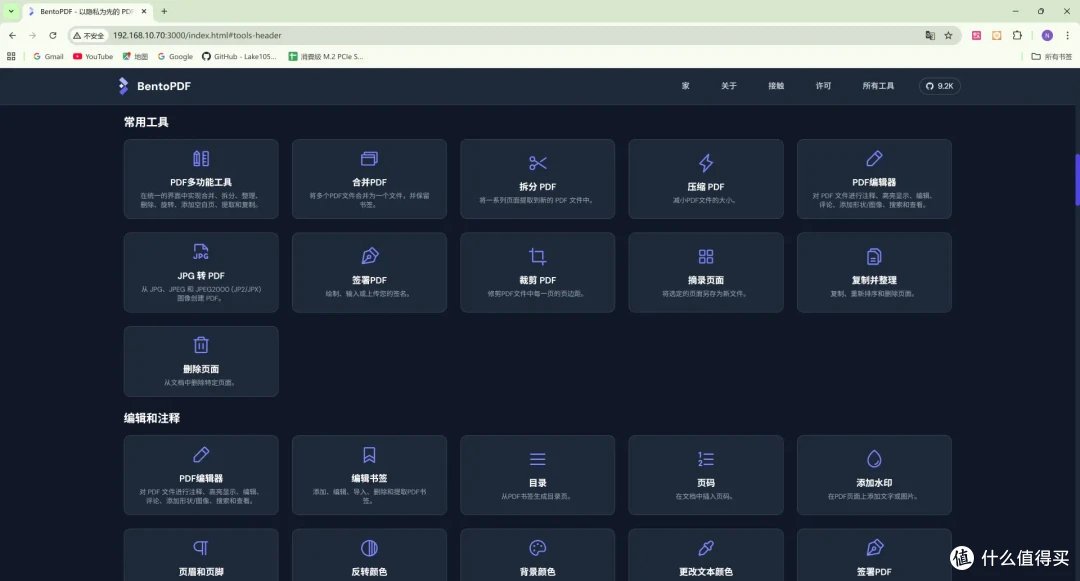Viewport: 1080px width, 581px height.
Task: Click the 添加水印 card title
Action: (874, 483)
